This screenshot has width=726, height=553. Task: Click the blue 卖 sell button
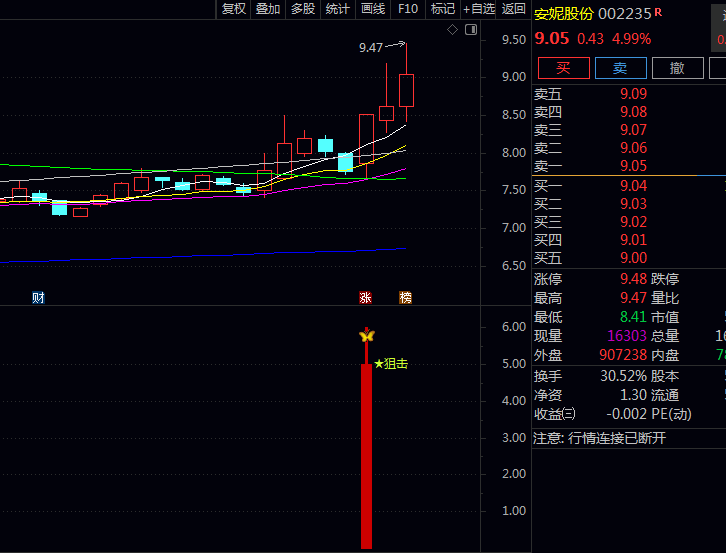pos(620,68)
